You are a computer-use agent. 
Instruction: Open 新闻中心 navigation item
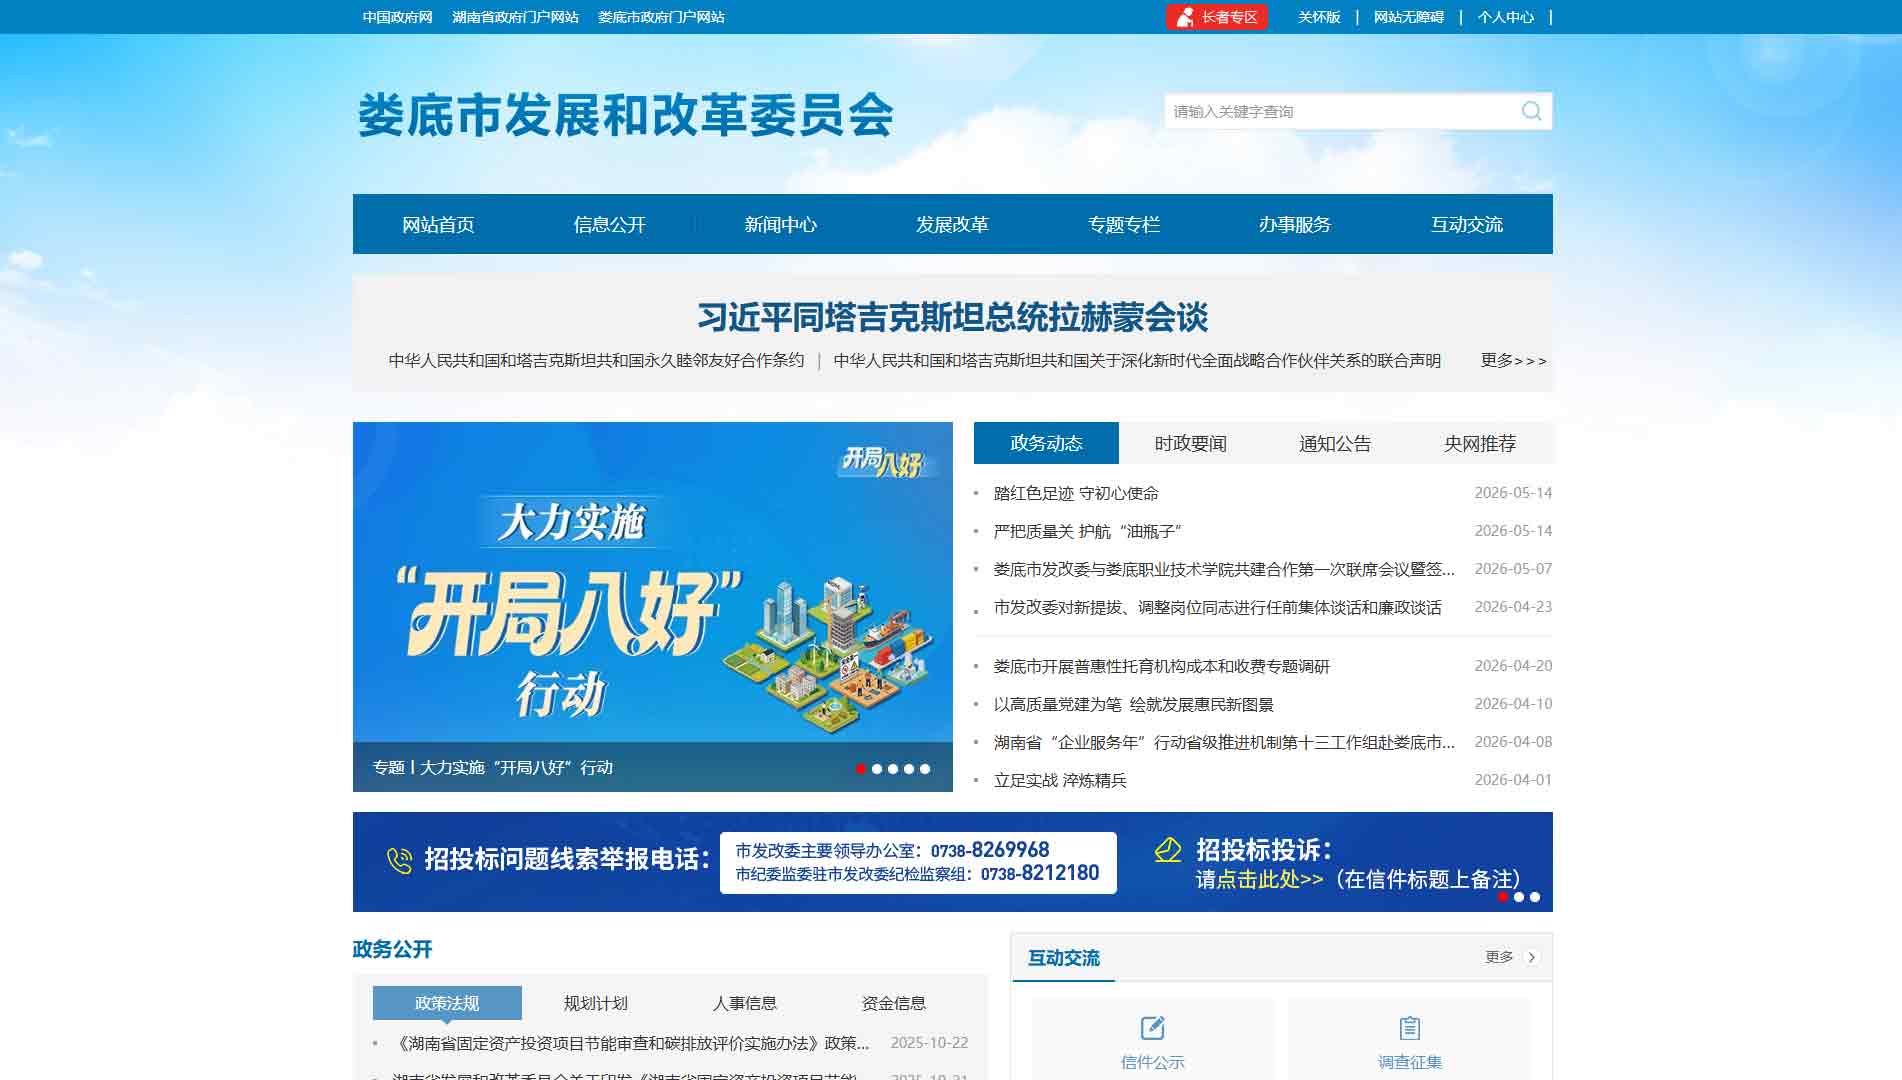781,224
